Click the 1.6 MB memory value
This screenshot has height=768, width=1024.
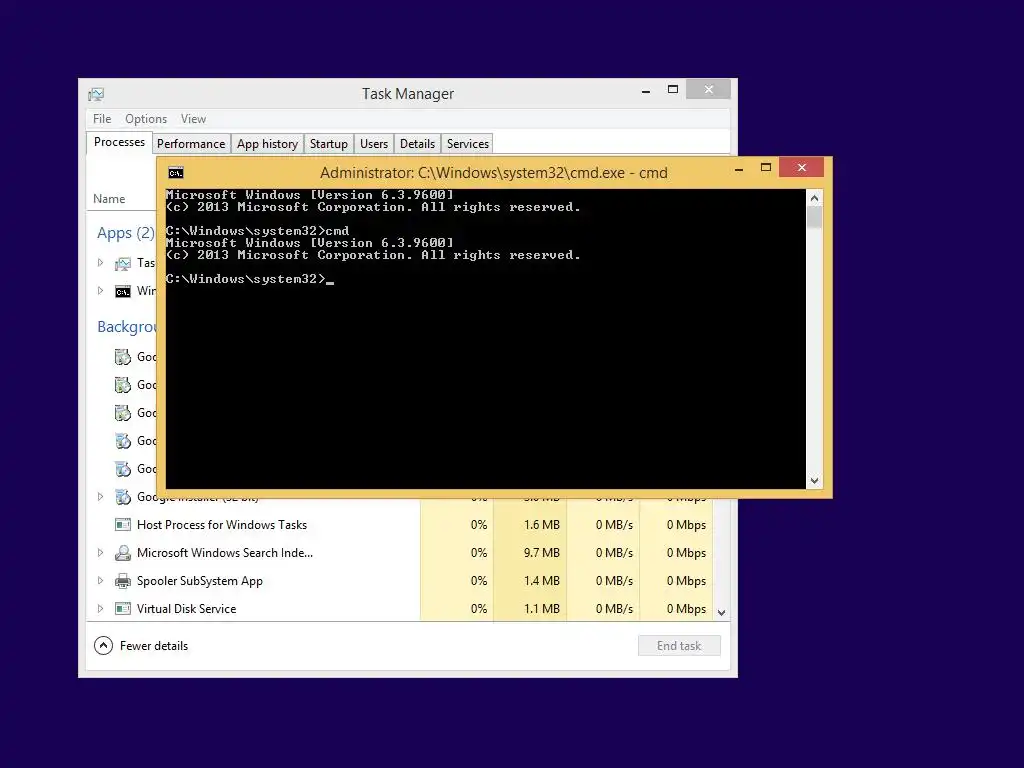point(541,525)
